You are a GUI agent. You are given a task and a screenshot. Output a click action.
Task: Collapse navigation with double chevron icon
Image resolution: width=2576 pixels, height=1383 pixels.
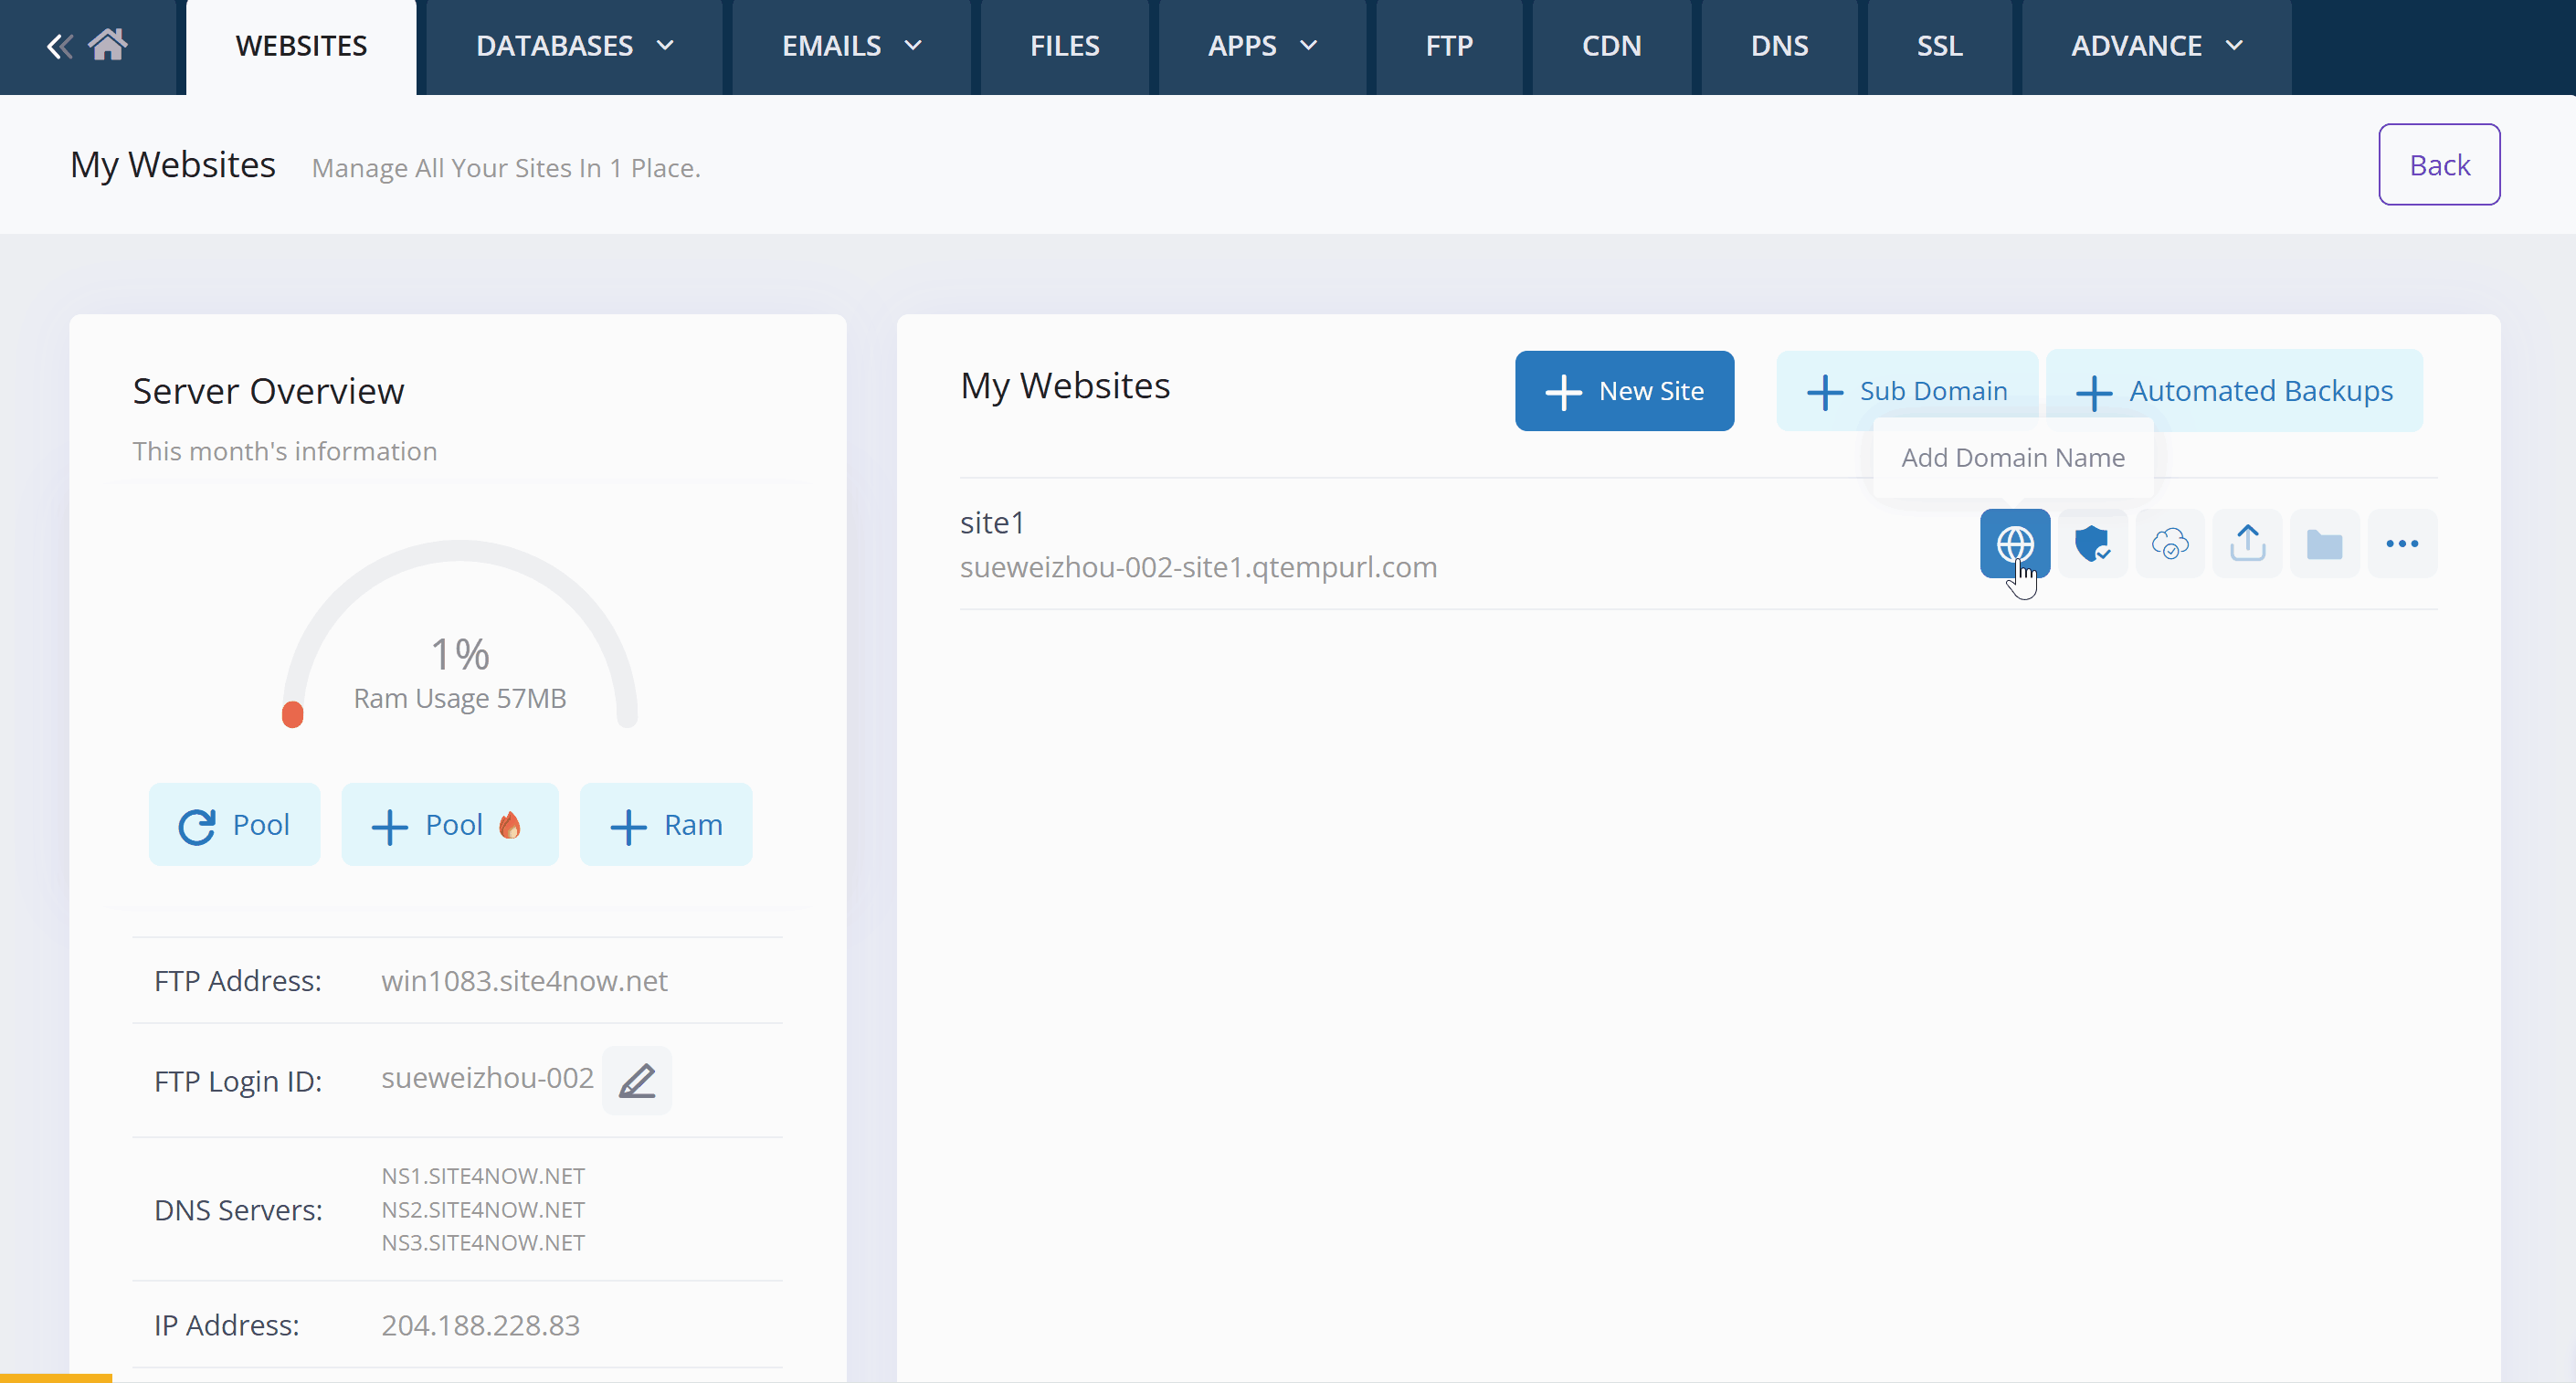coord(59,46)
